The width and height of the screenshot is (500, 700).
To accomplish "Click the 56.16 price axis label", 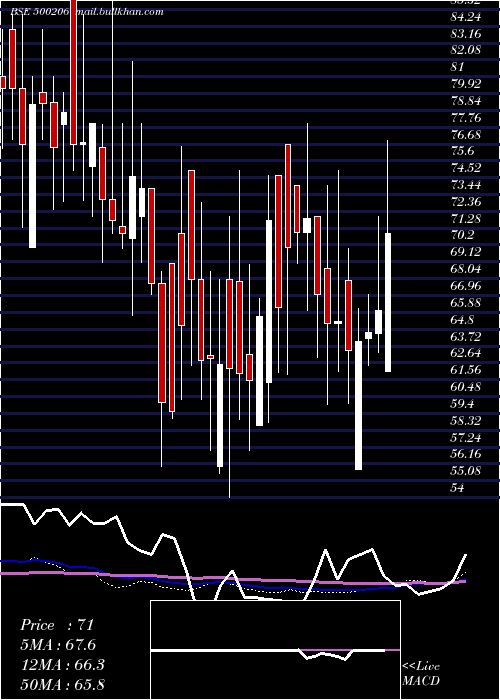I will (466, 454).
